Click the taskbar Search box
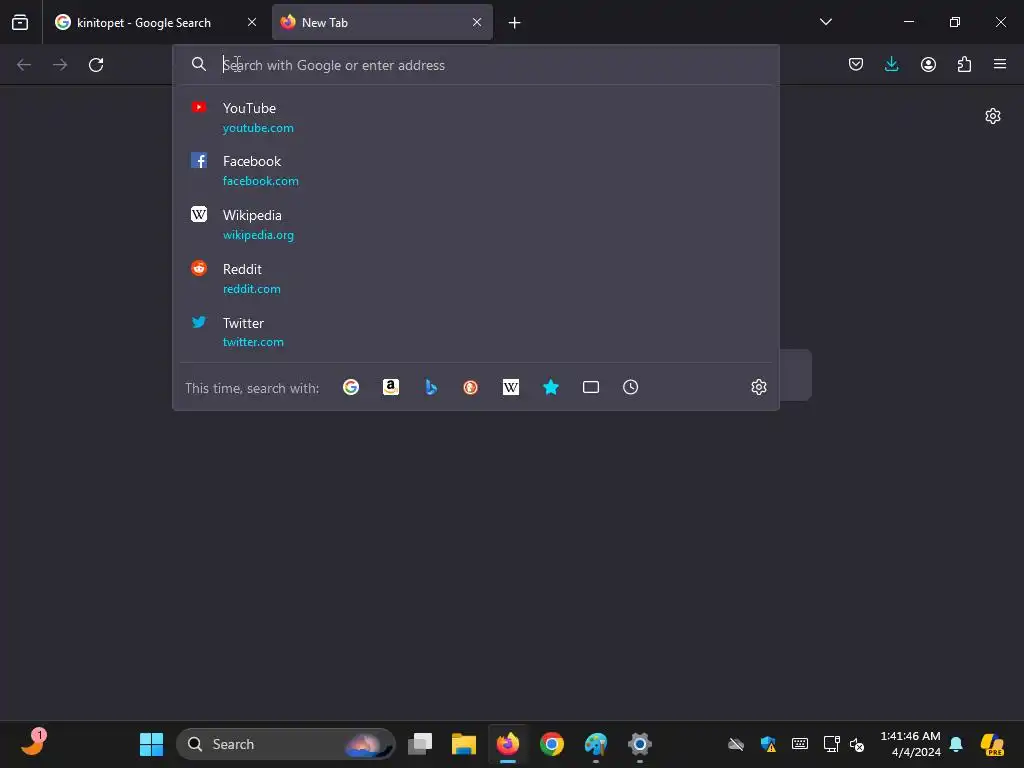1024x768 pixels. (285, 744)
